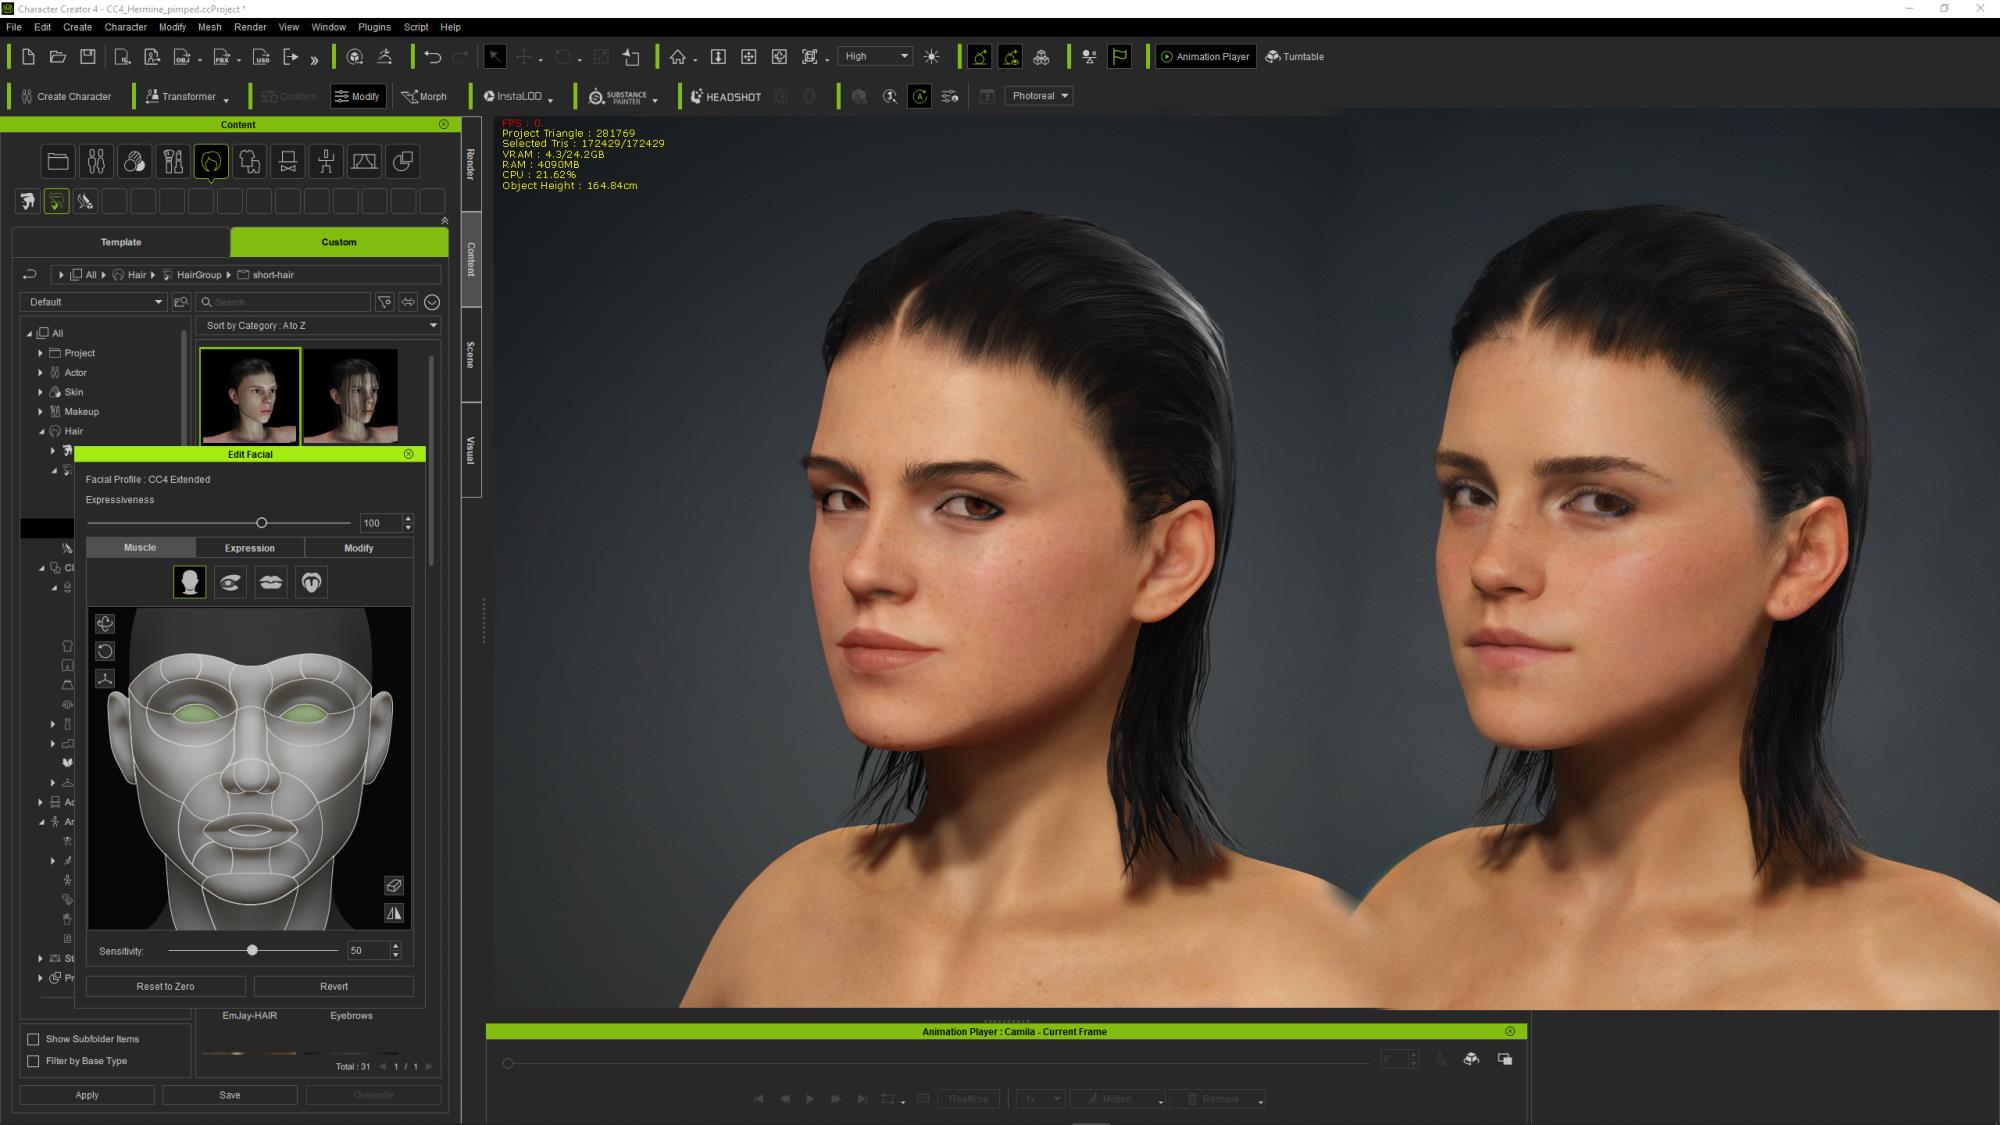Open the High quality dropdown

(x=875, y=56)
